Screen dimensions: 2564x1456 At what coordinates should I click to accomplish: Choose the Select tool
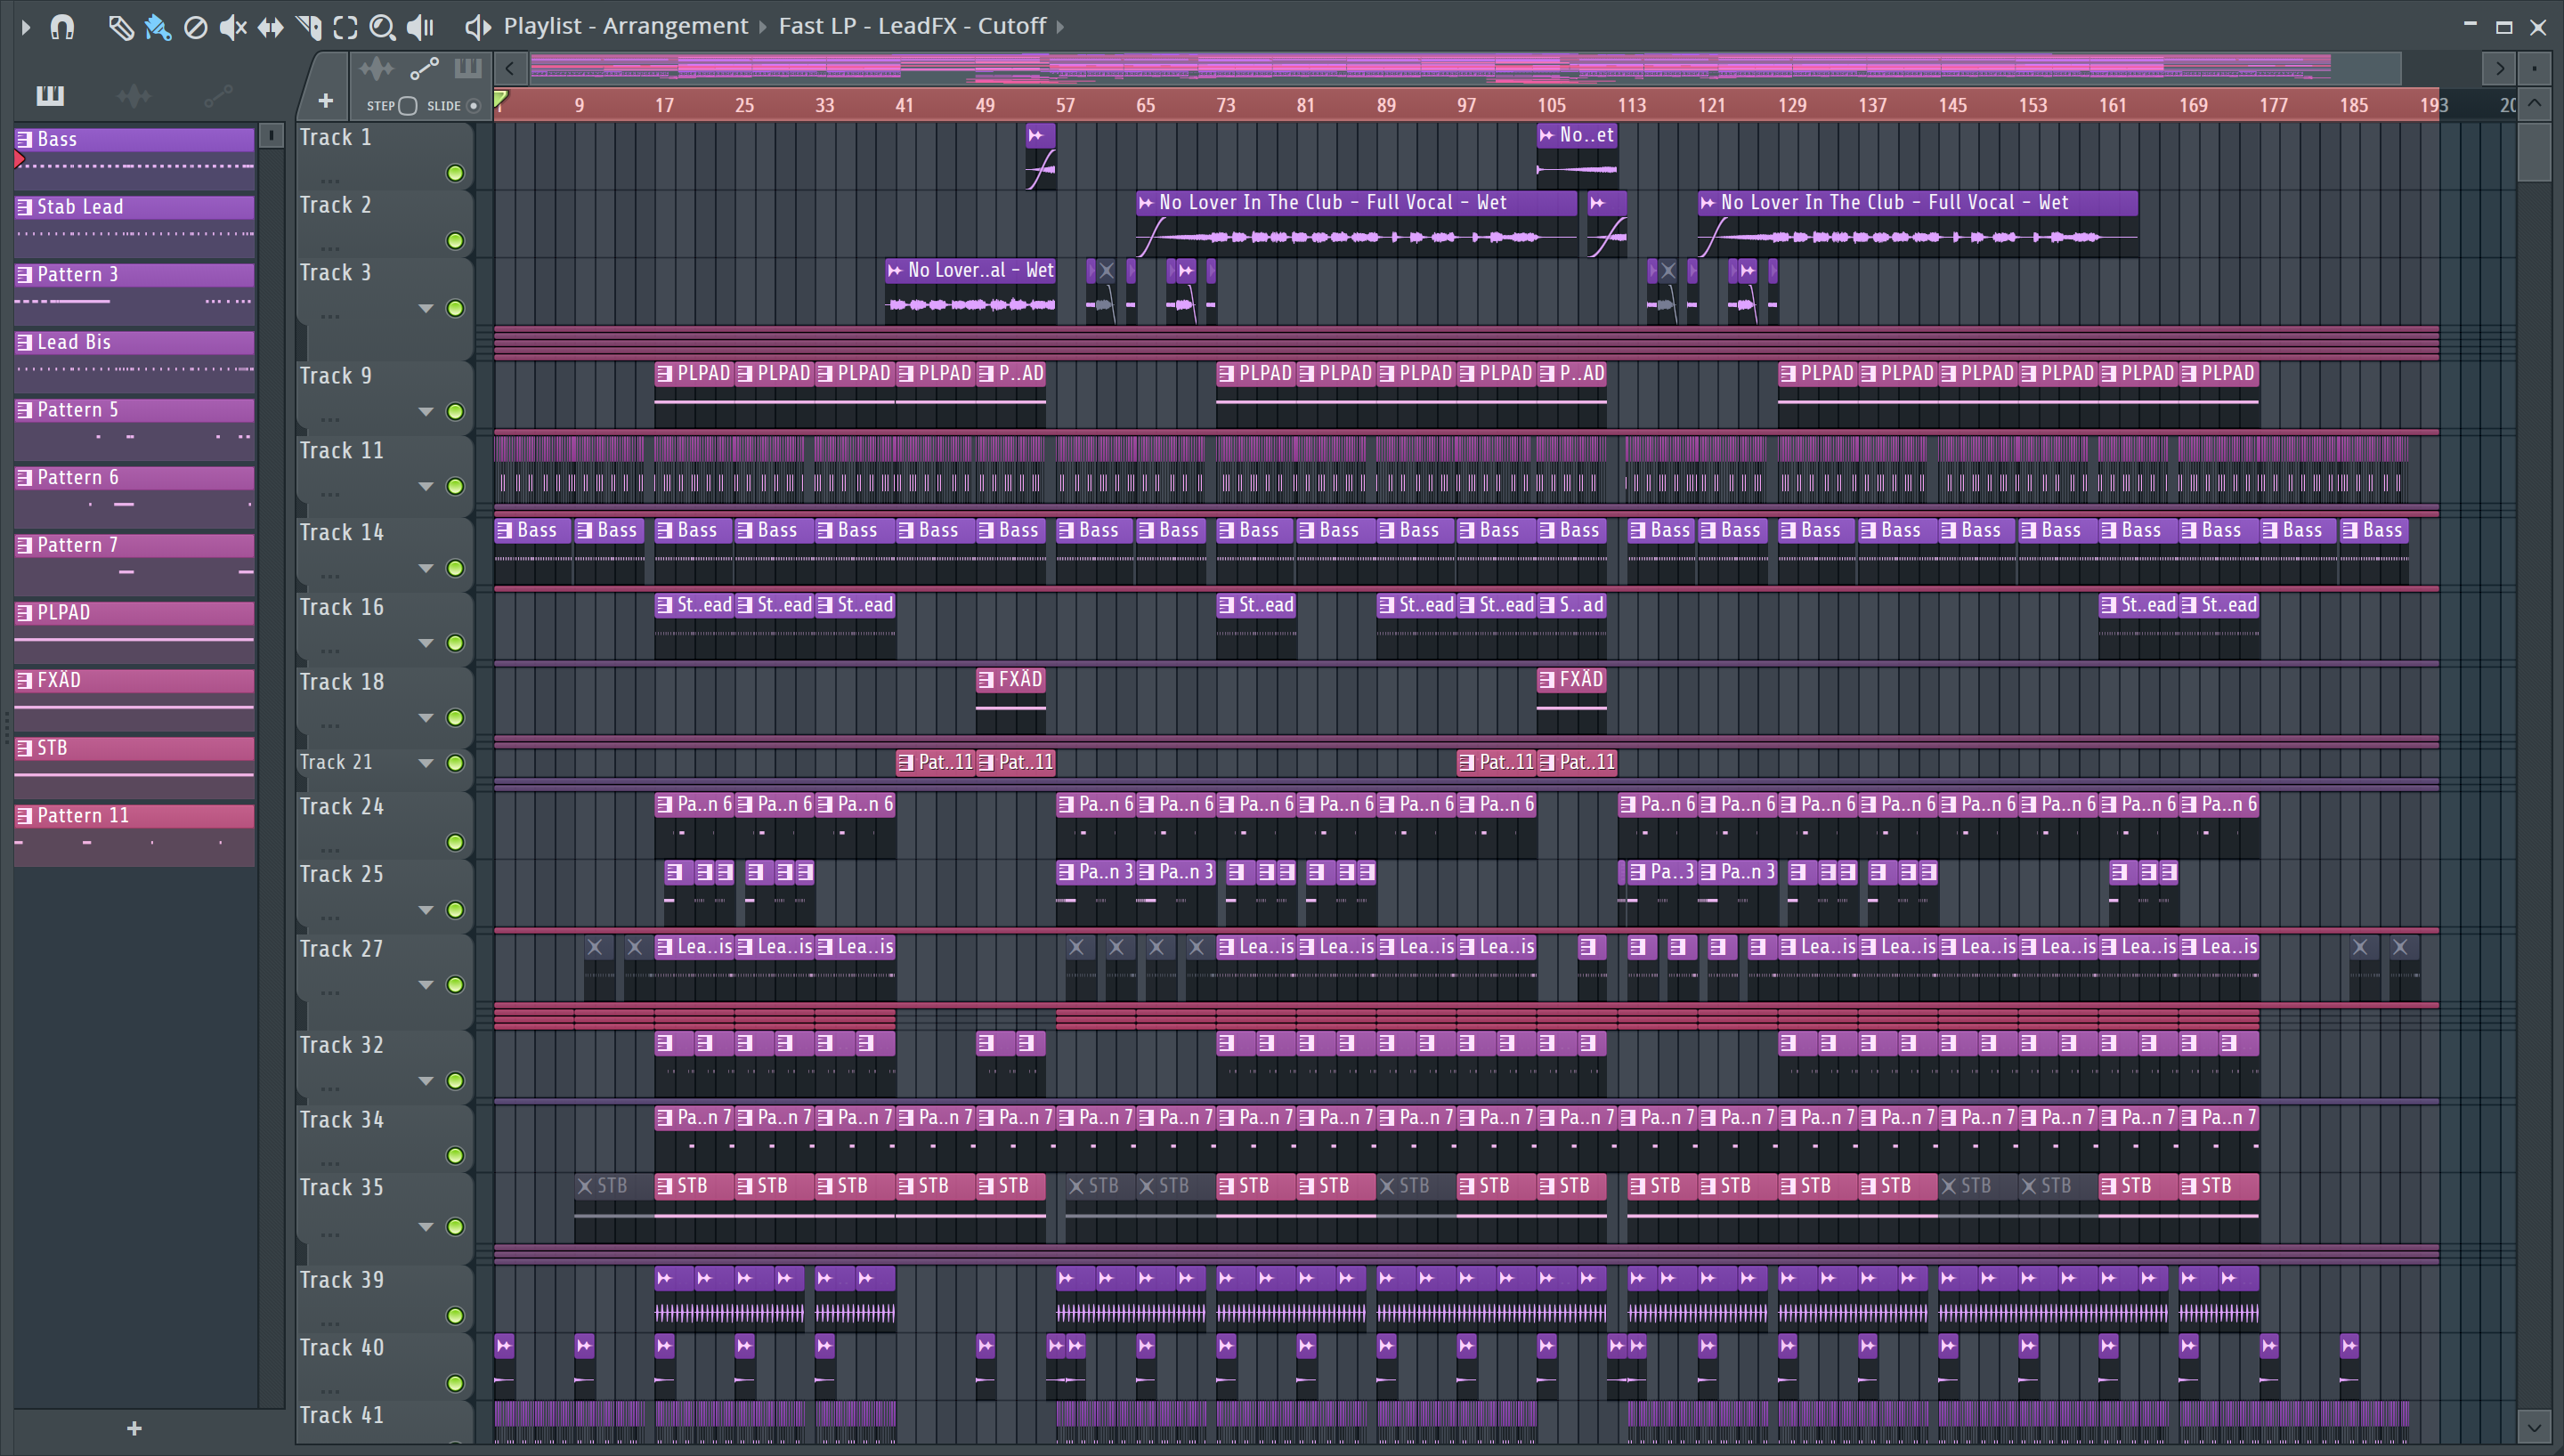click(345, 27)
